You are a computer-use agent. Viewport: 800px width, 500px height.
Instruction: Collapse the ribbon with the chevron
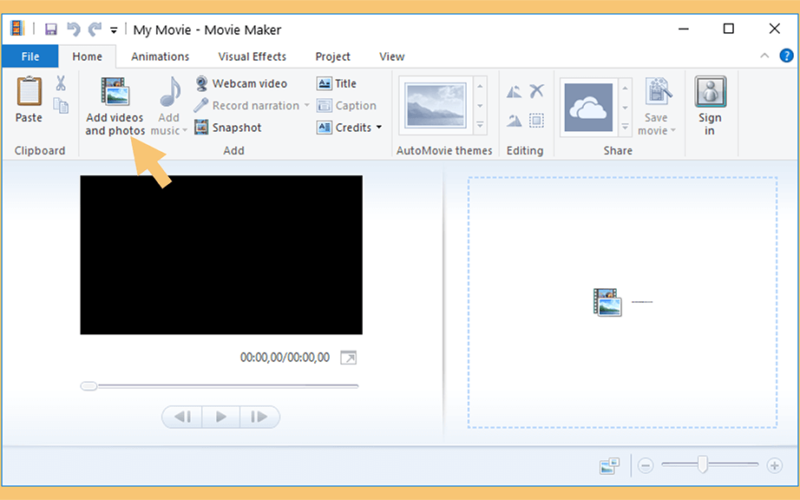[764, 56]
